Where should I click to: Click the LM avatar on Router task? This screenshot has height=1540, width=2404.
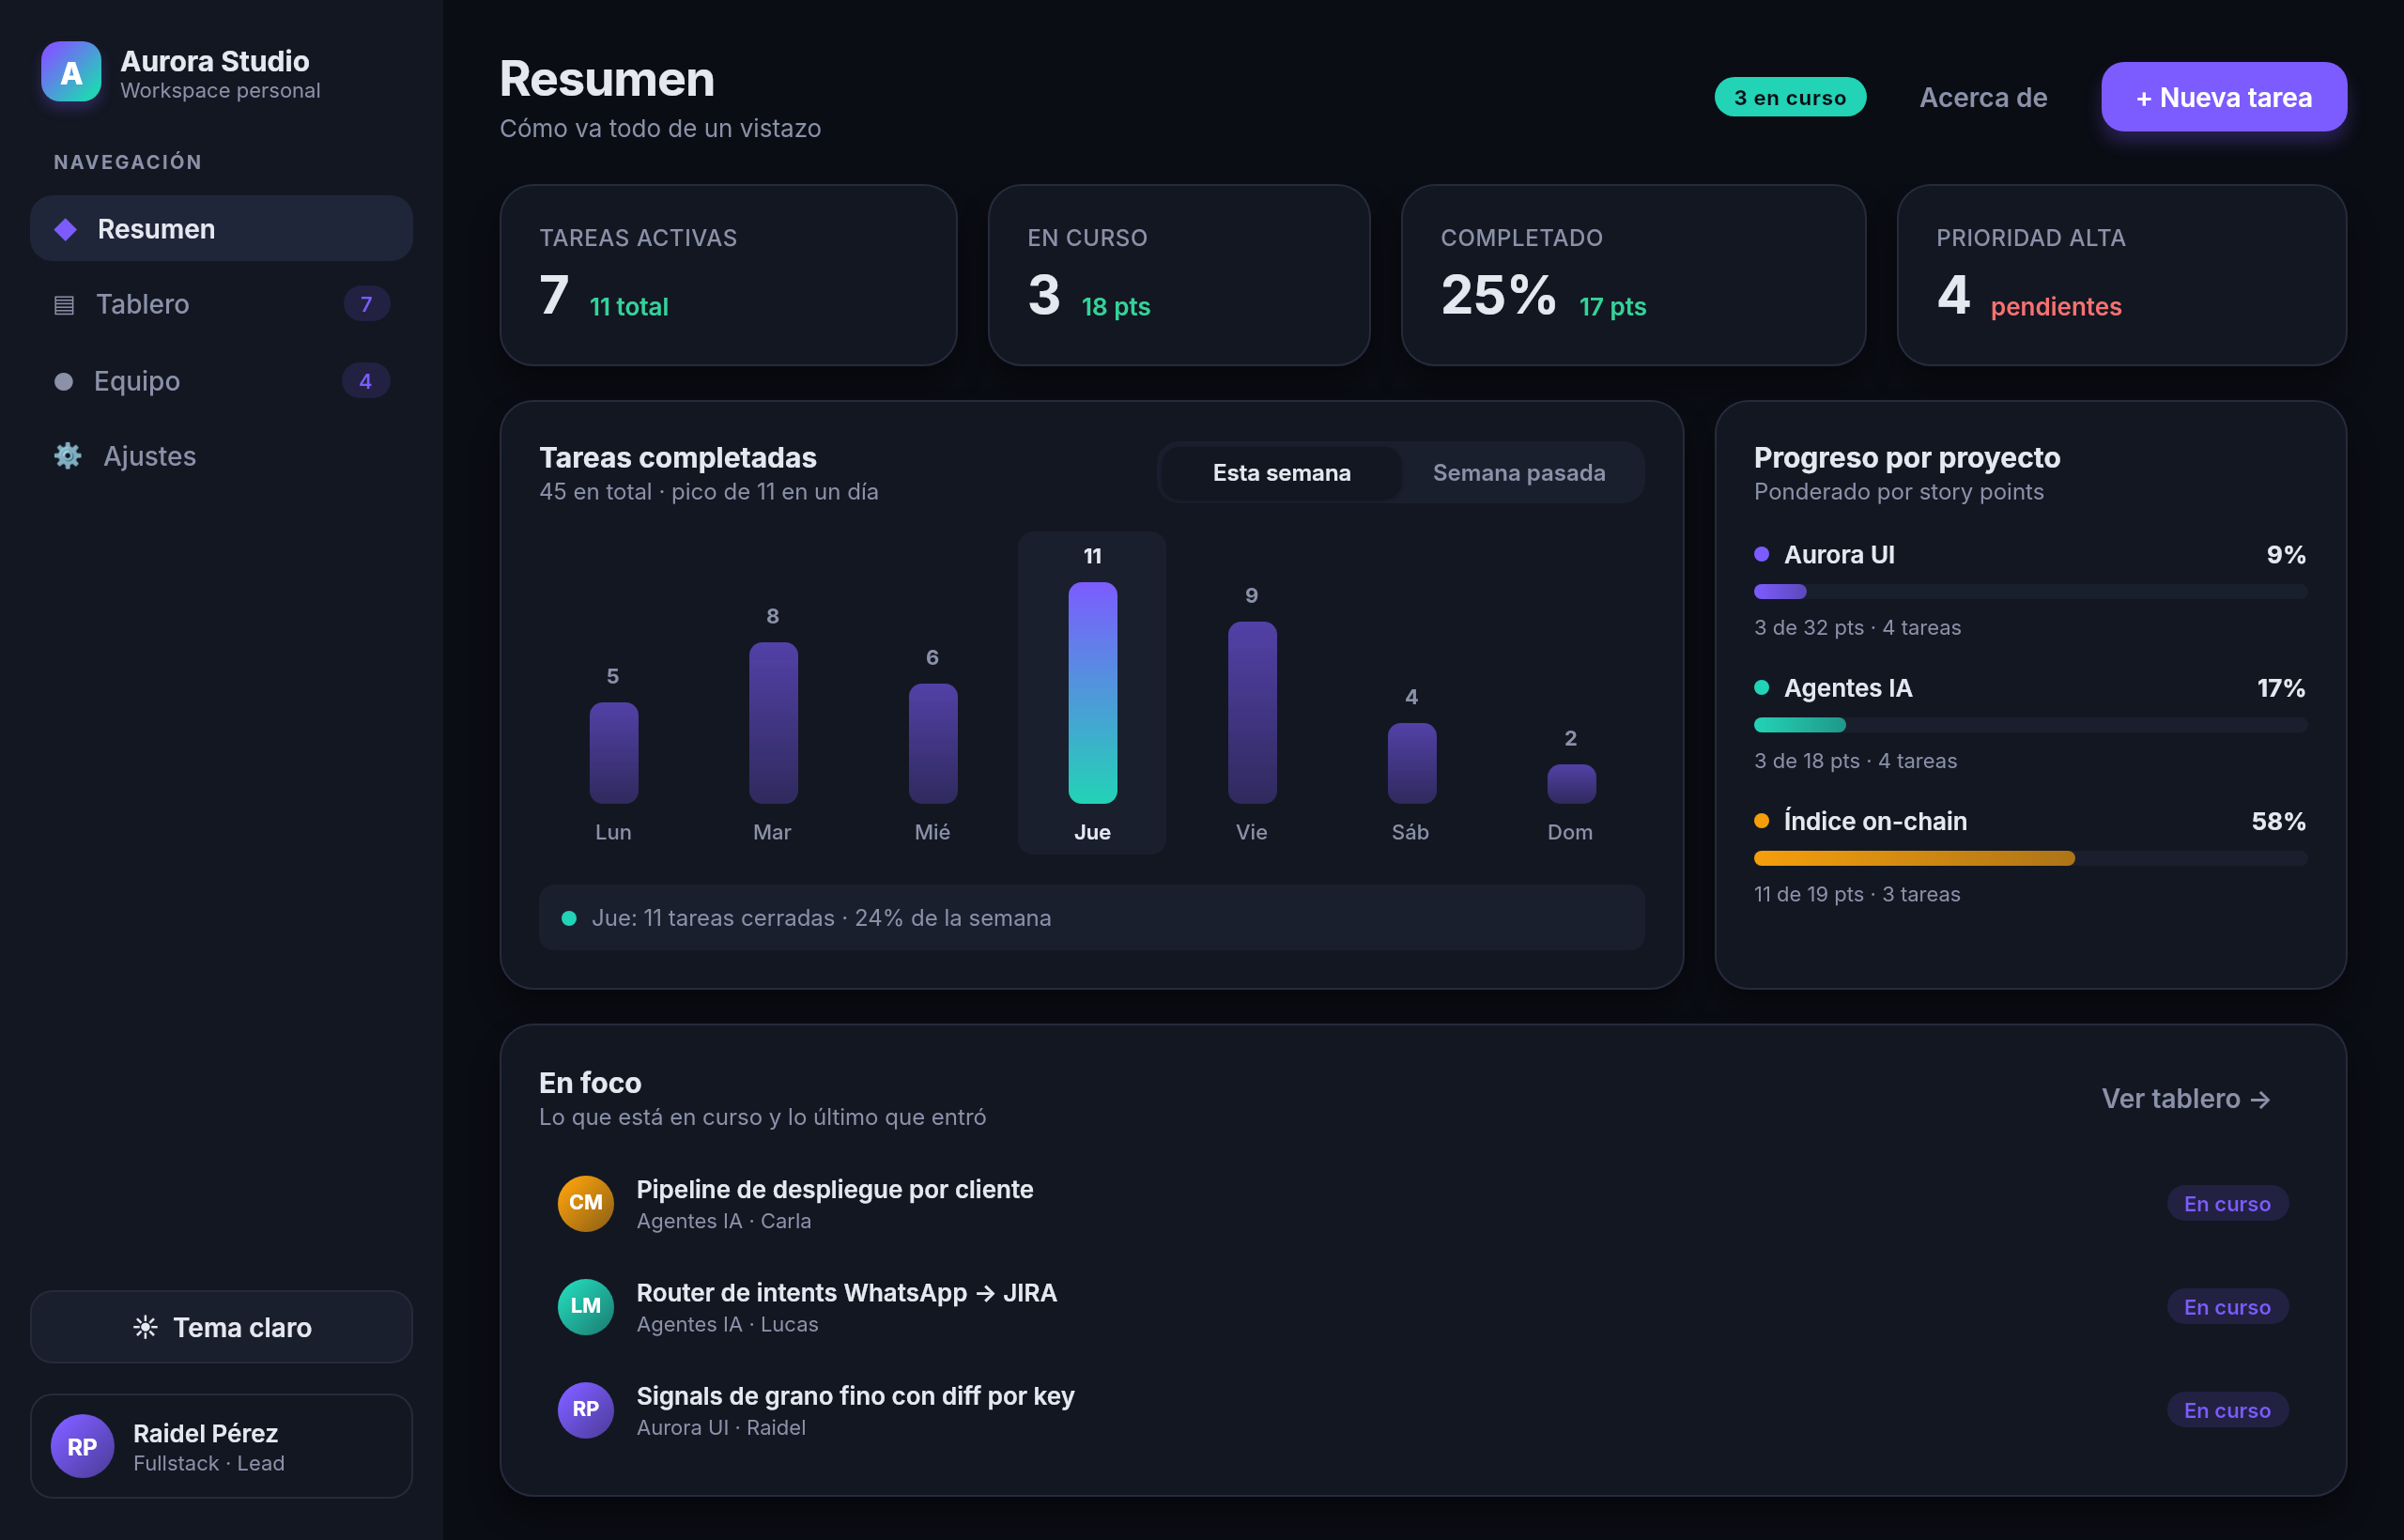[585, 1306]
